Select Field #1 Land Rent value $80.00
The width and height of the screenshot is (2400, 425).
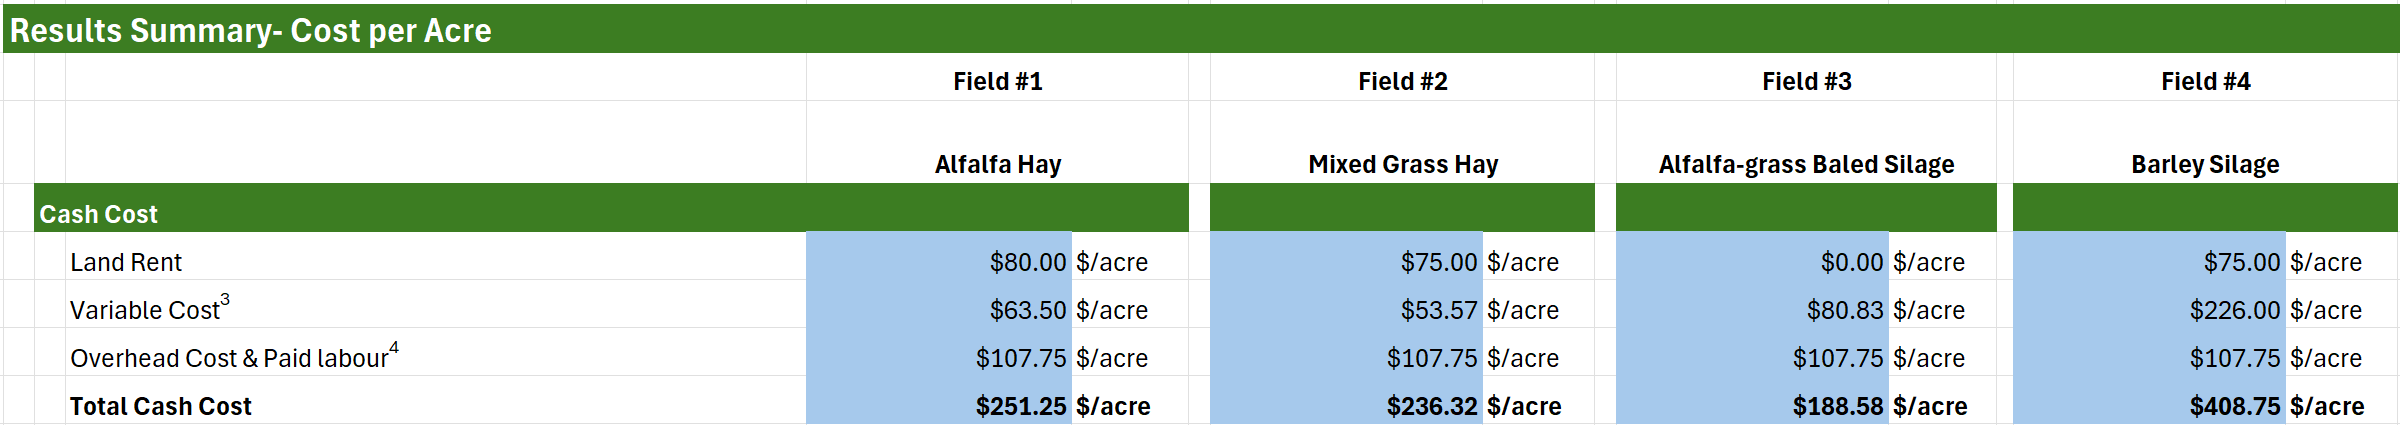coord(938,262)
